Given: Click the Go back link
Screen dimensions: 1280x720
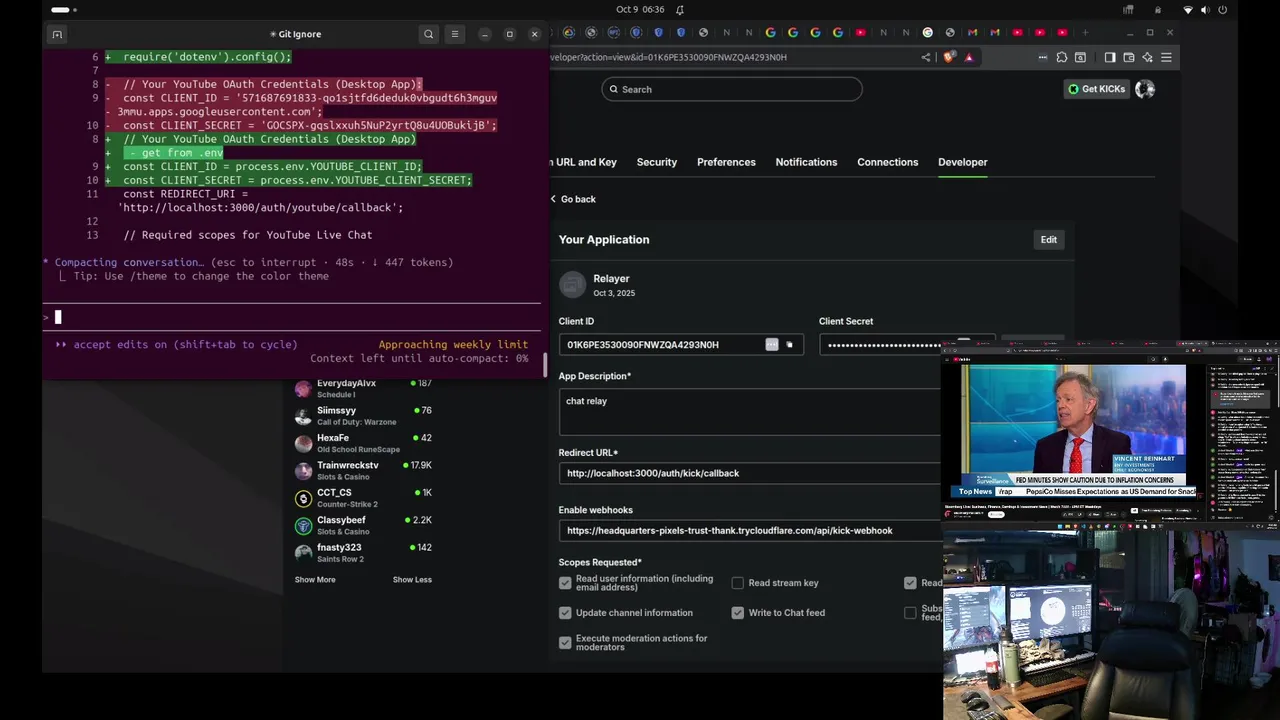Looking at the screenshot, I should 573,199.
